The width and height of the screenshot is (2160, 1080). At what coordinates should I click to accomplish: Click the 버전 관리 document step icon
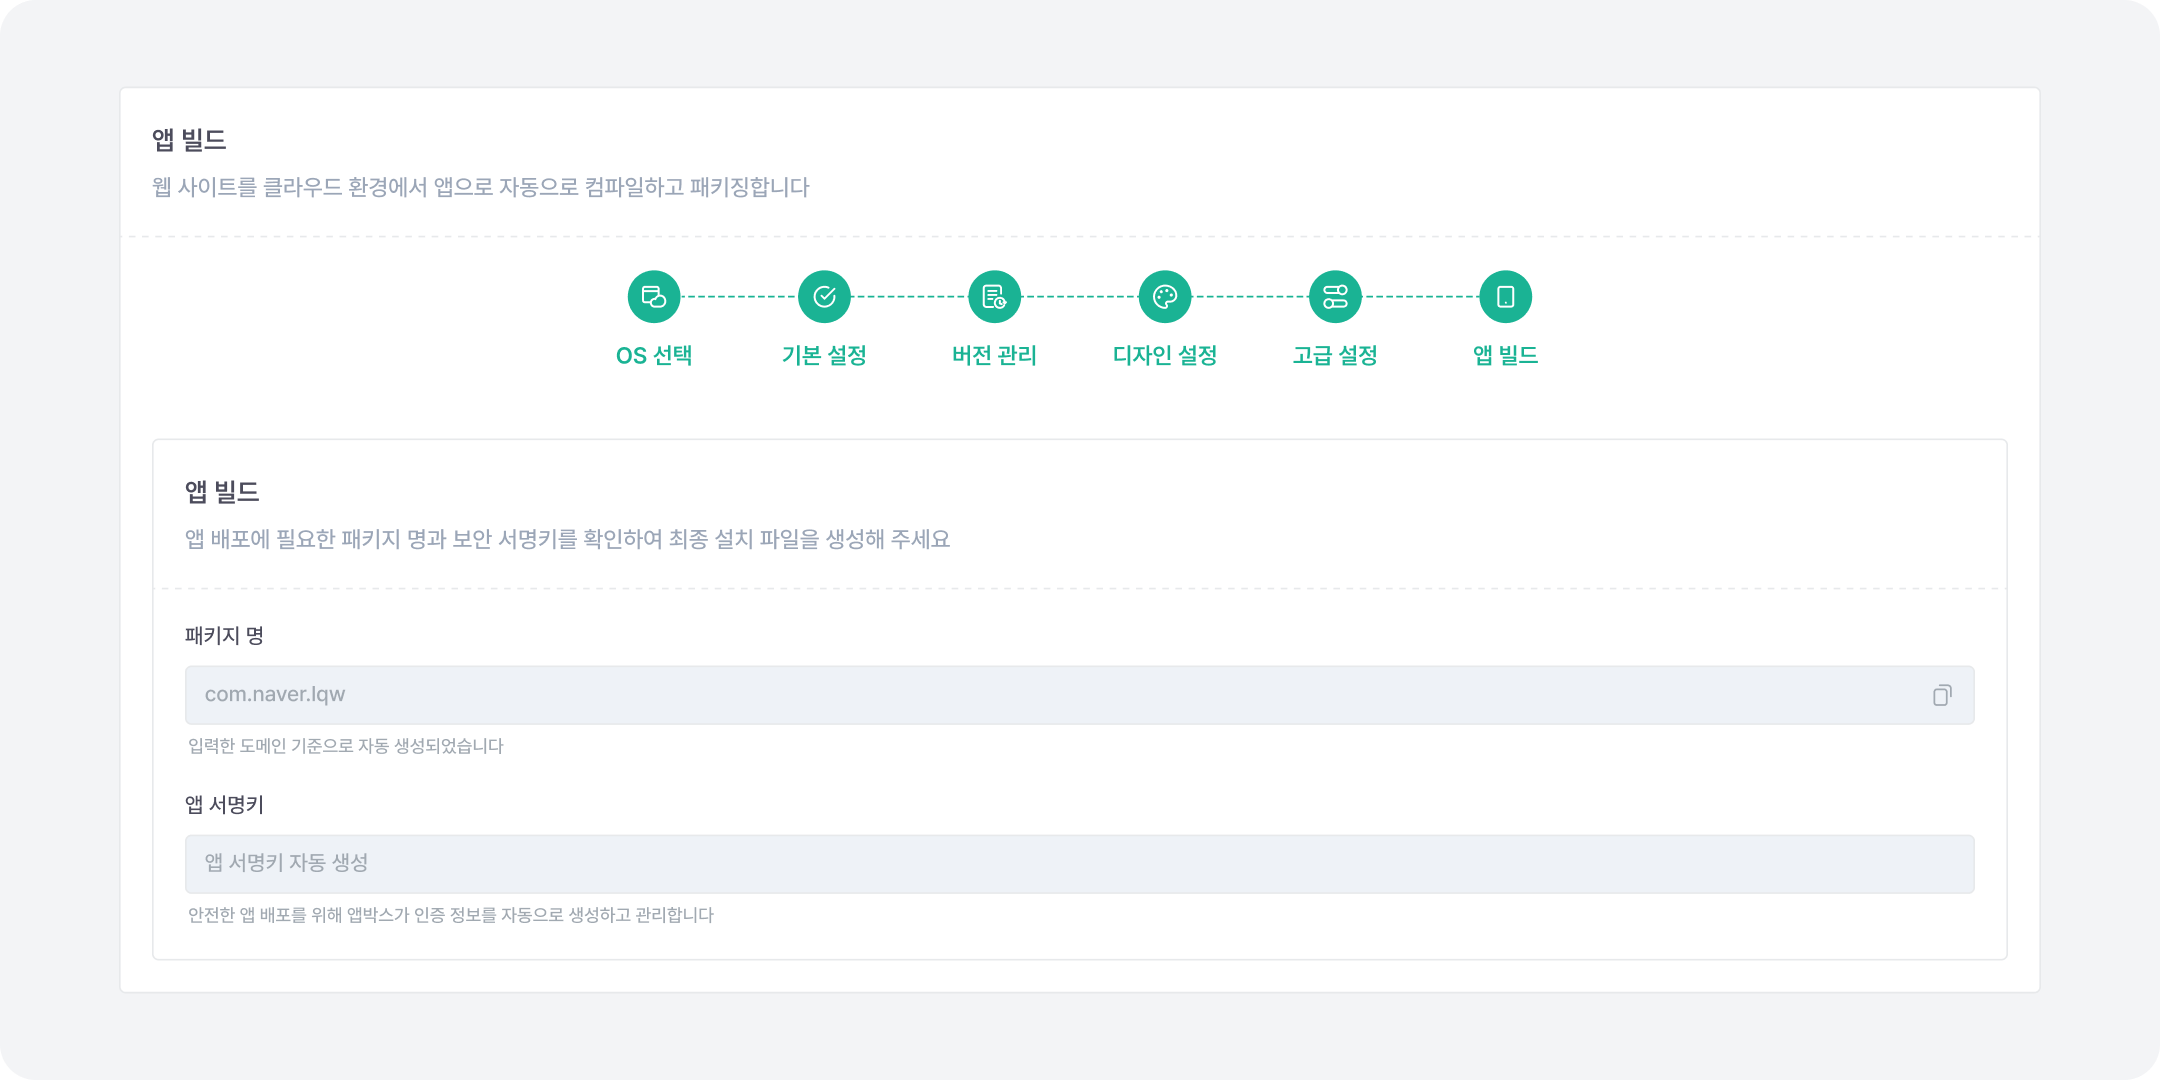995,297
